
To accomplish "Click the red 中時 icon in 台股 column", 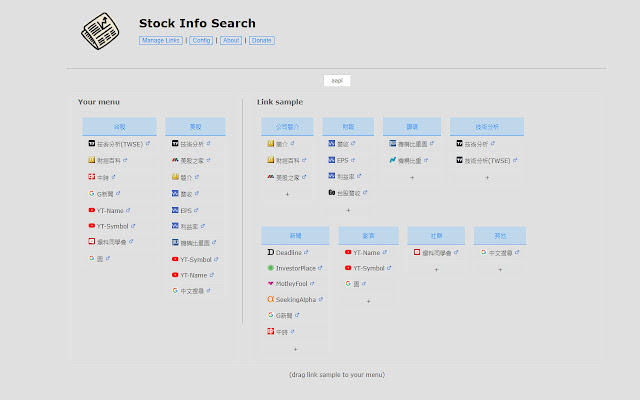I will [92, 176].
